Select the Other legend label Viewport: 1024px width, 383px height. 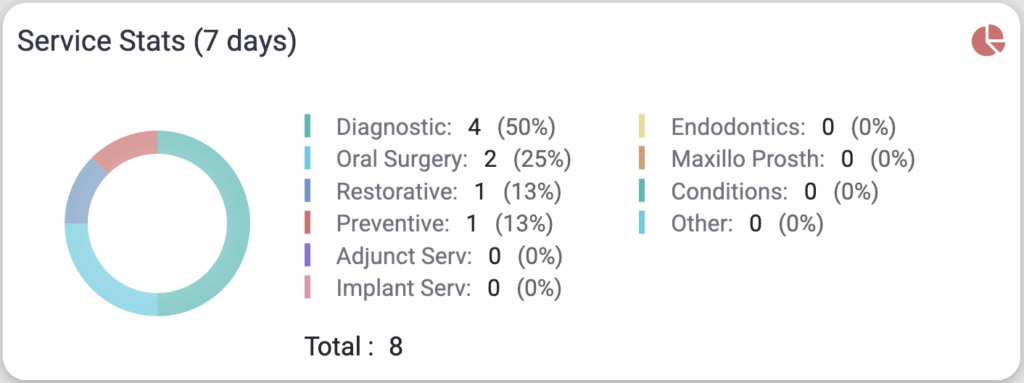(702, 224)
